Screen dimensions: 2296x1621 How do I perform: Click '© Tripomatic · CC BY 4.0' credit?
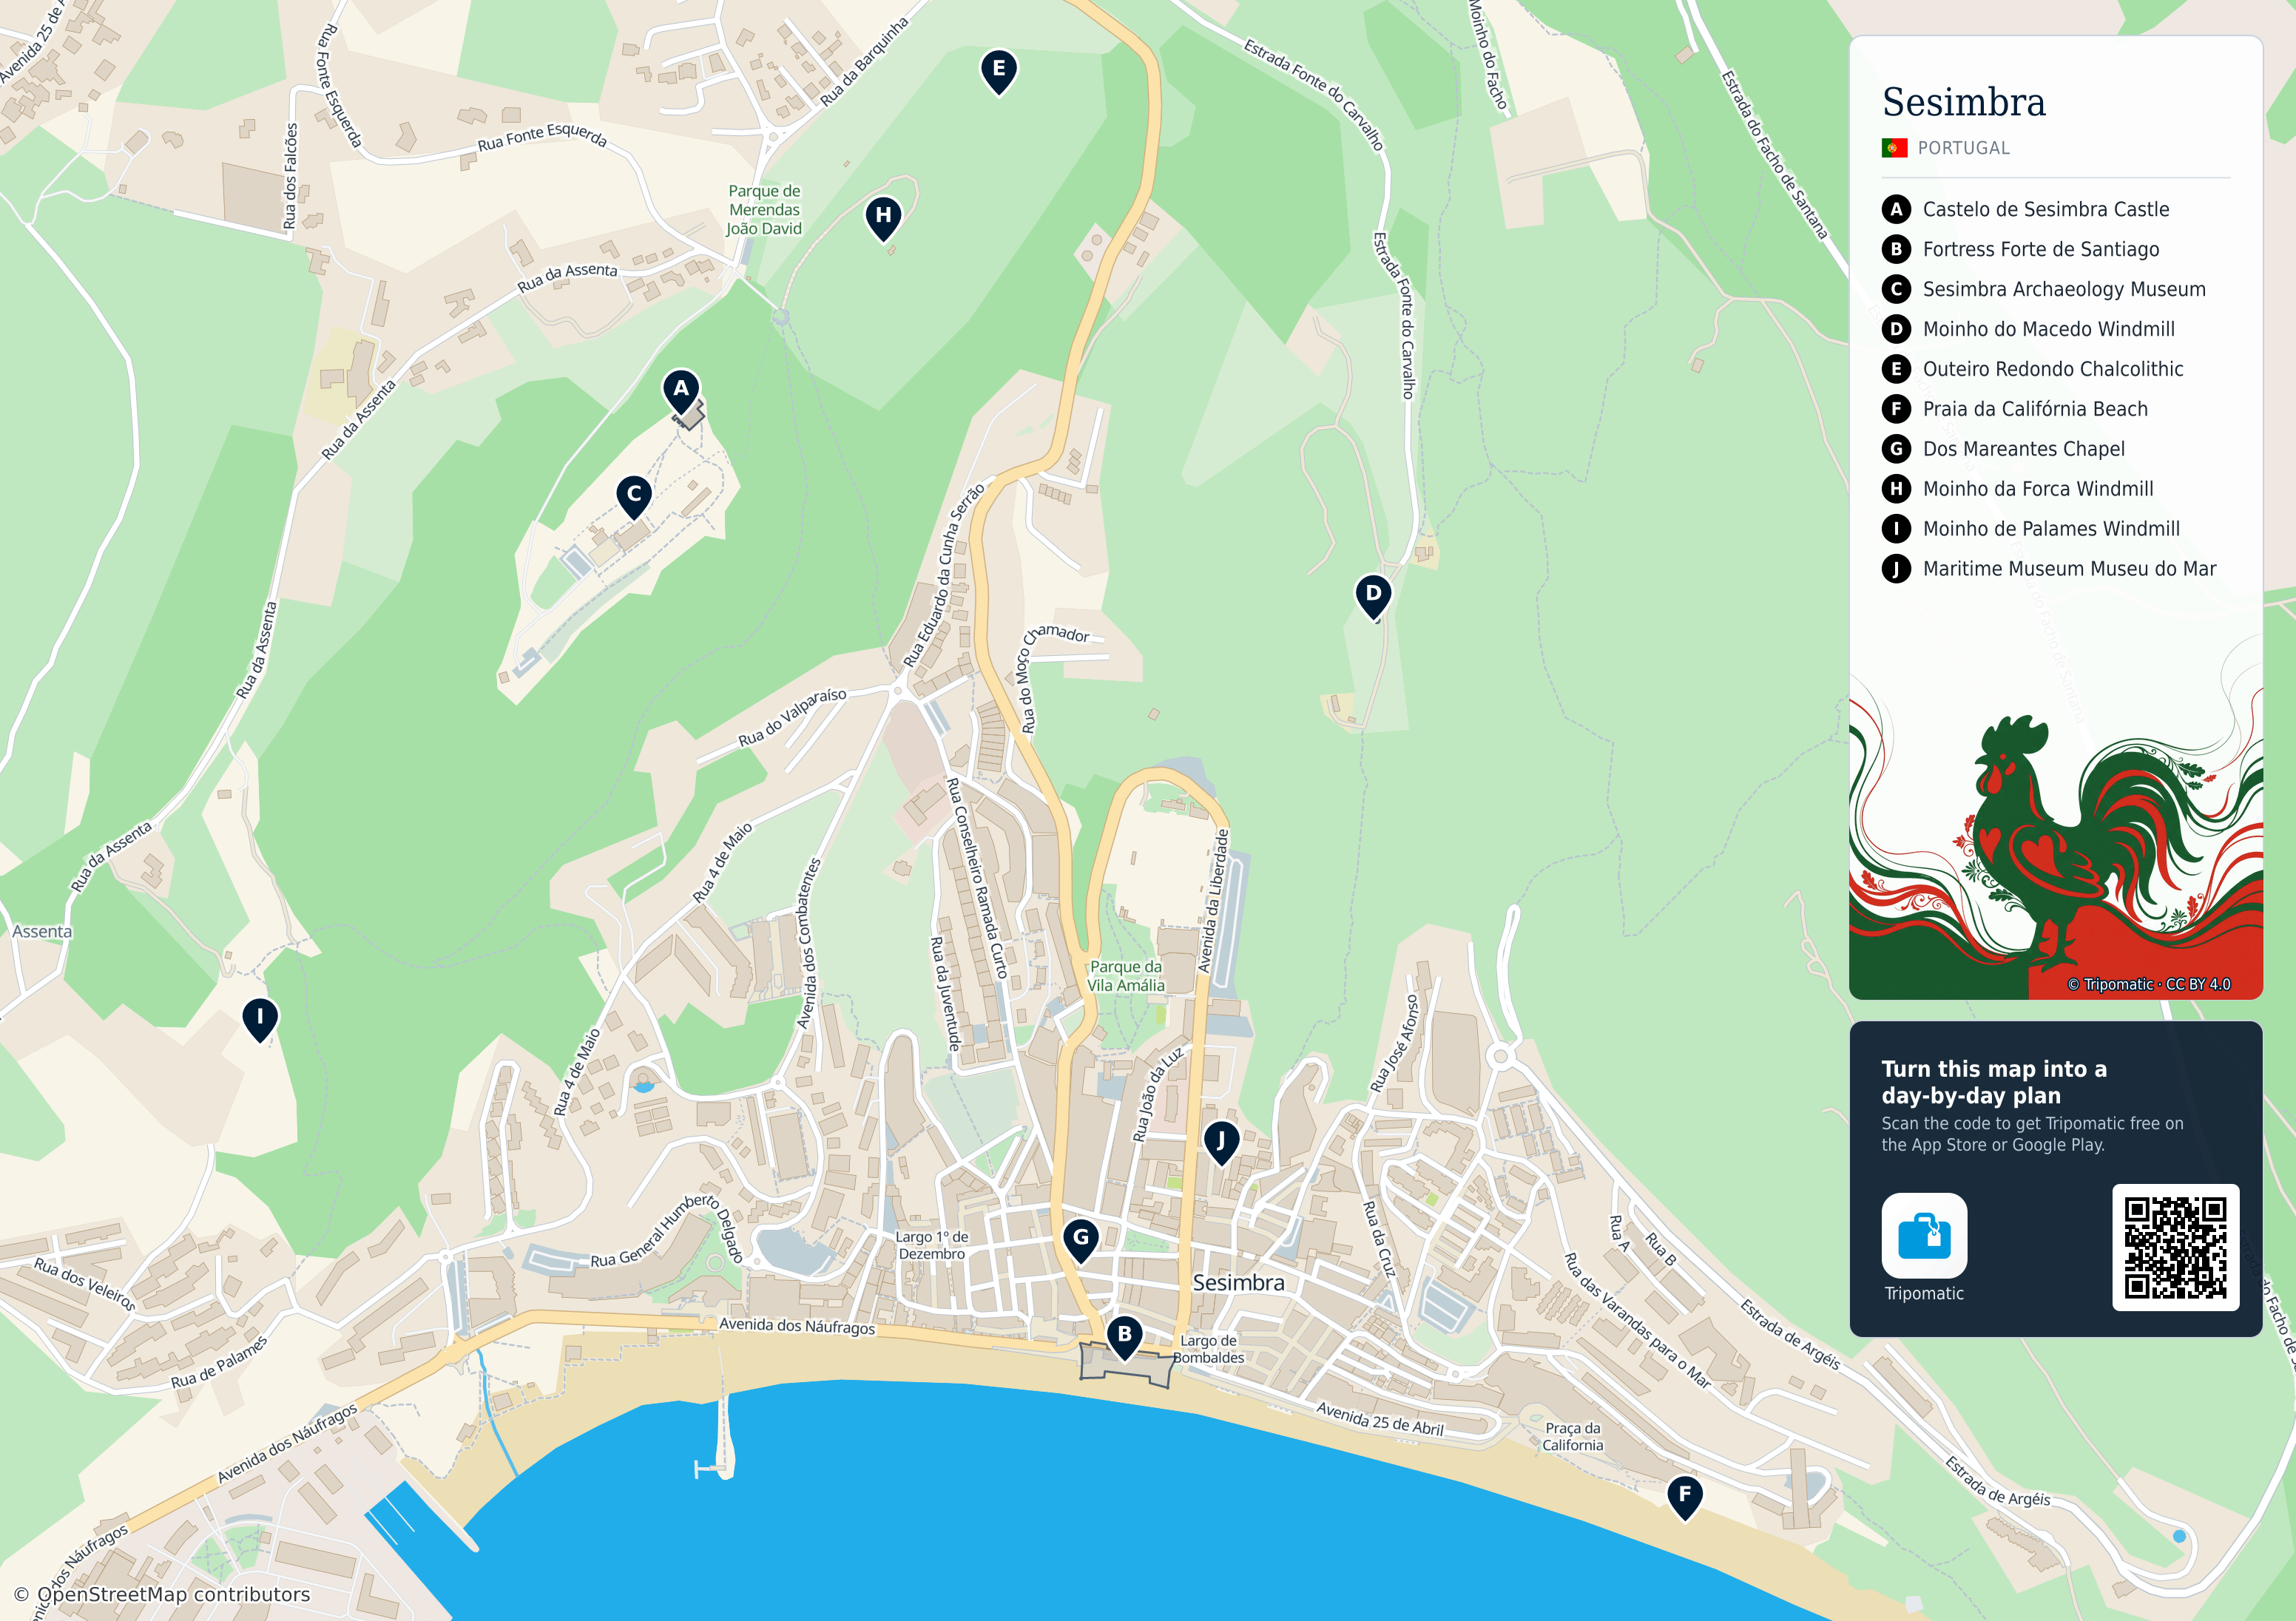pos(2149,984)
